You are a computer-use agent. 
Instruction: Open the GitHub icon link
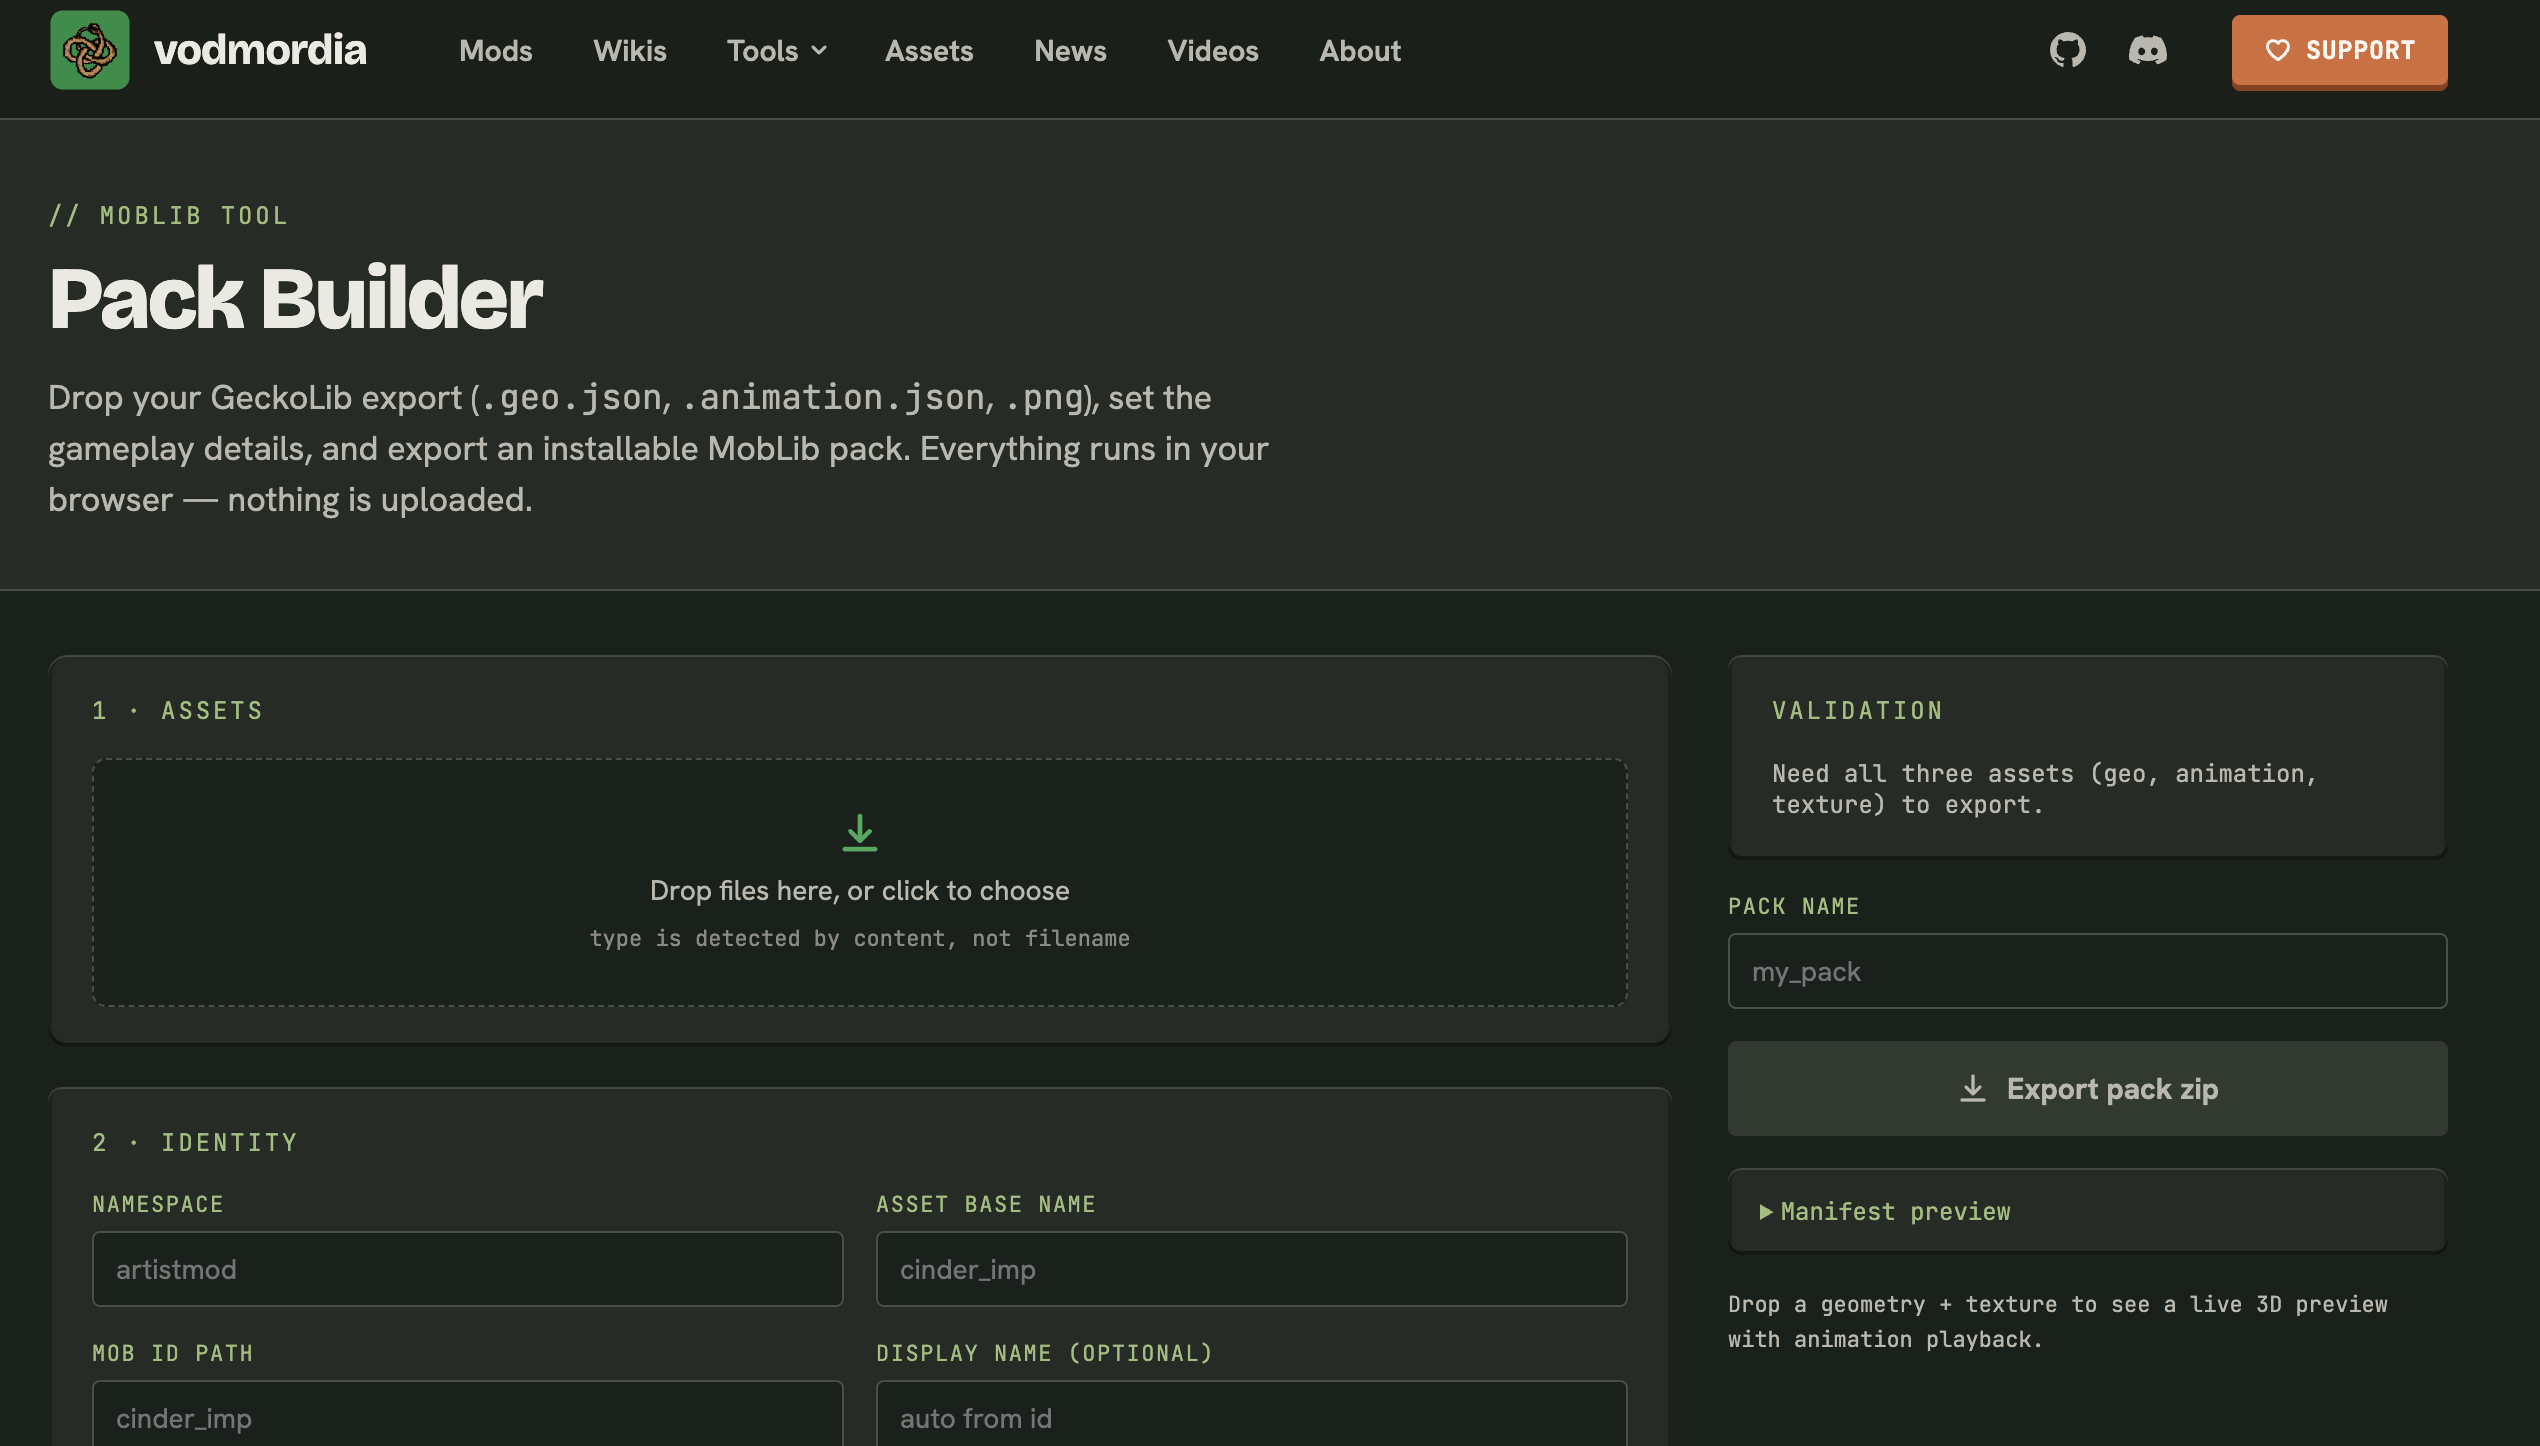(x=2068, y=50)
